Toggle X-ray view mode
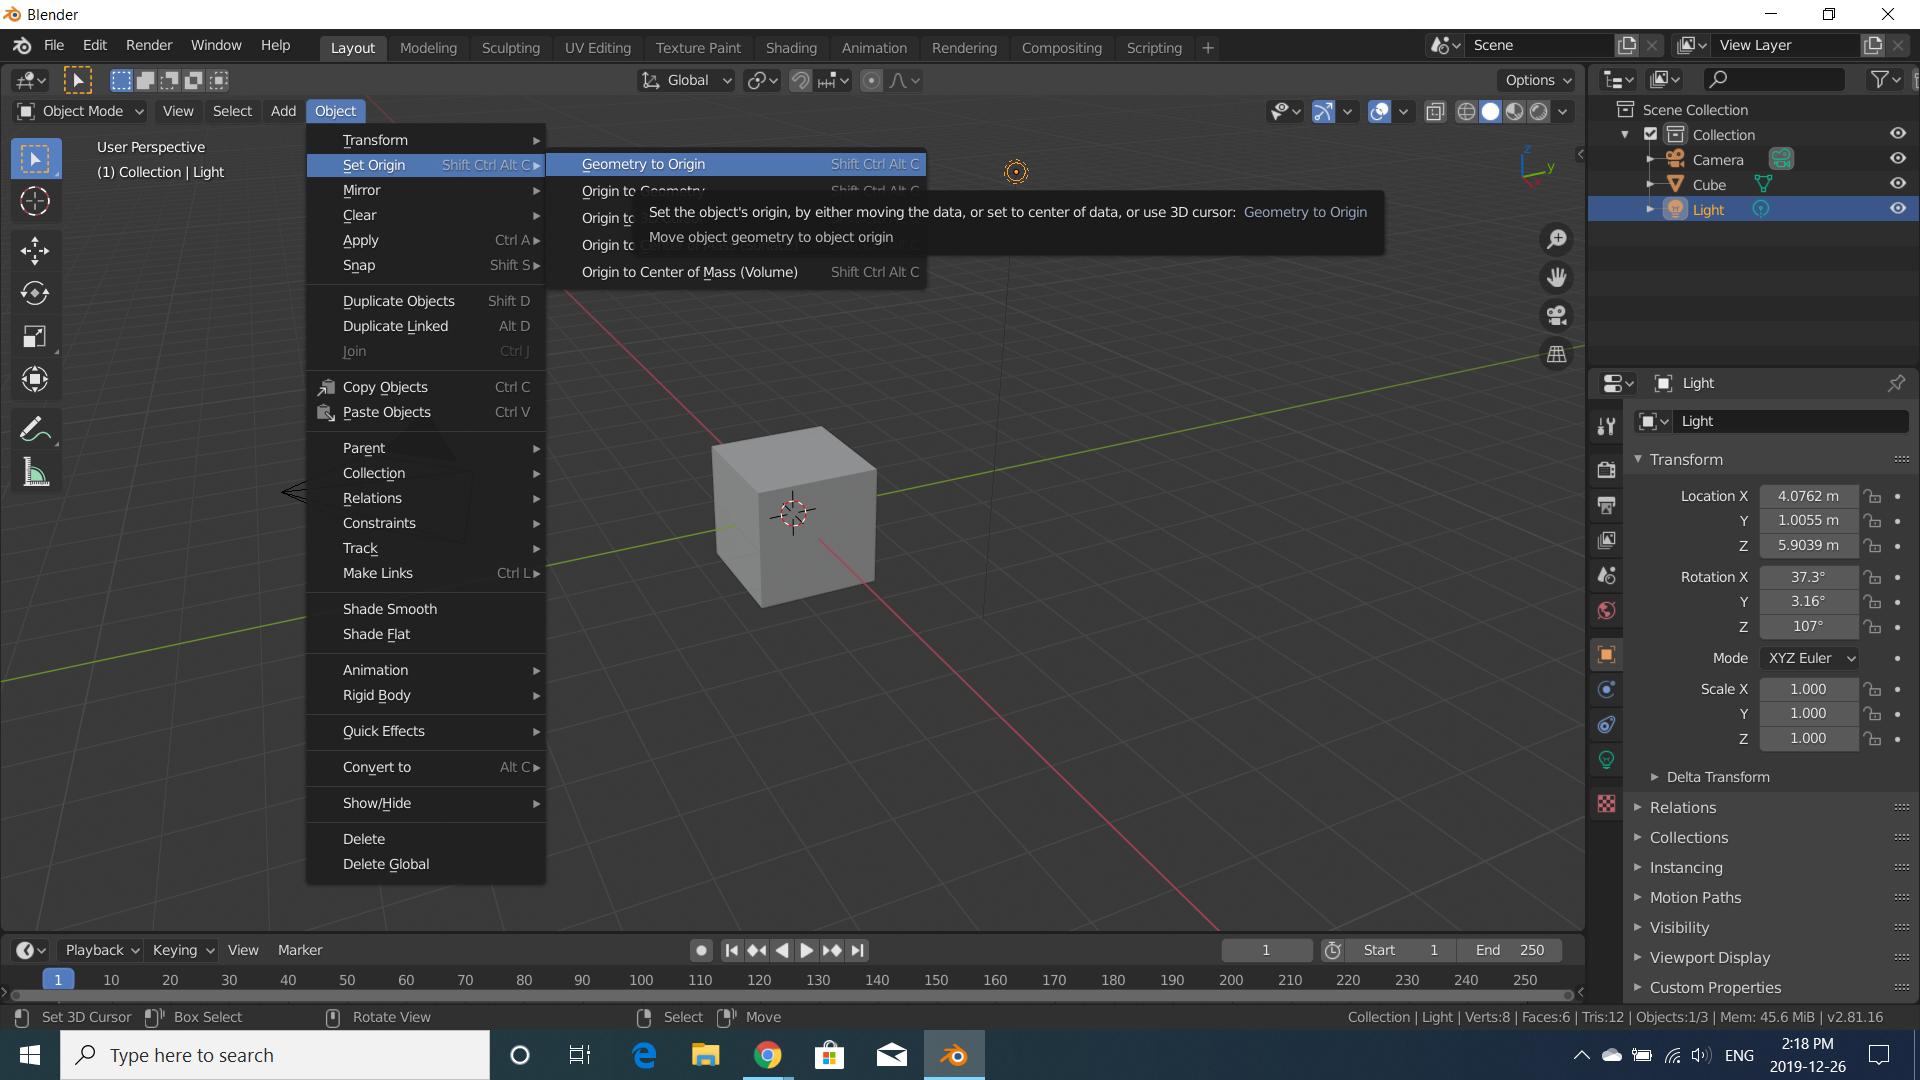This screenshot has height=1080, width=1920. (1435, 111)
